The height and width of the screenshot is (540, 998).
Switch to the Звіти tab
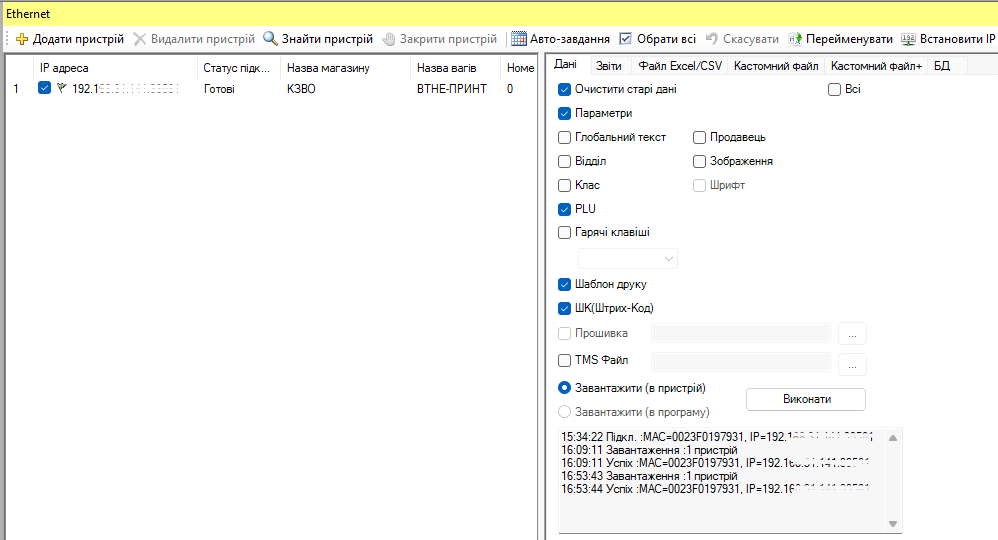coord(608,66)
